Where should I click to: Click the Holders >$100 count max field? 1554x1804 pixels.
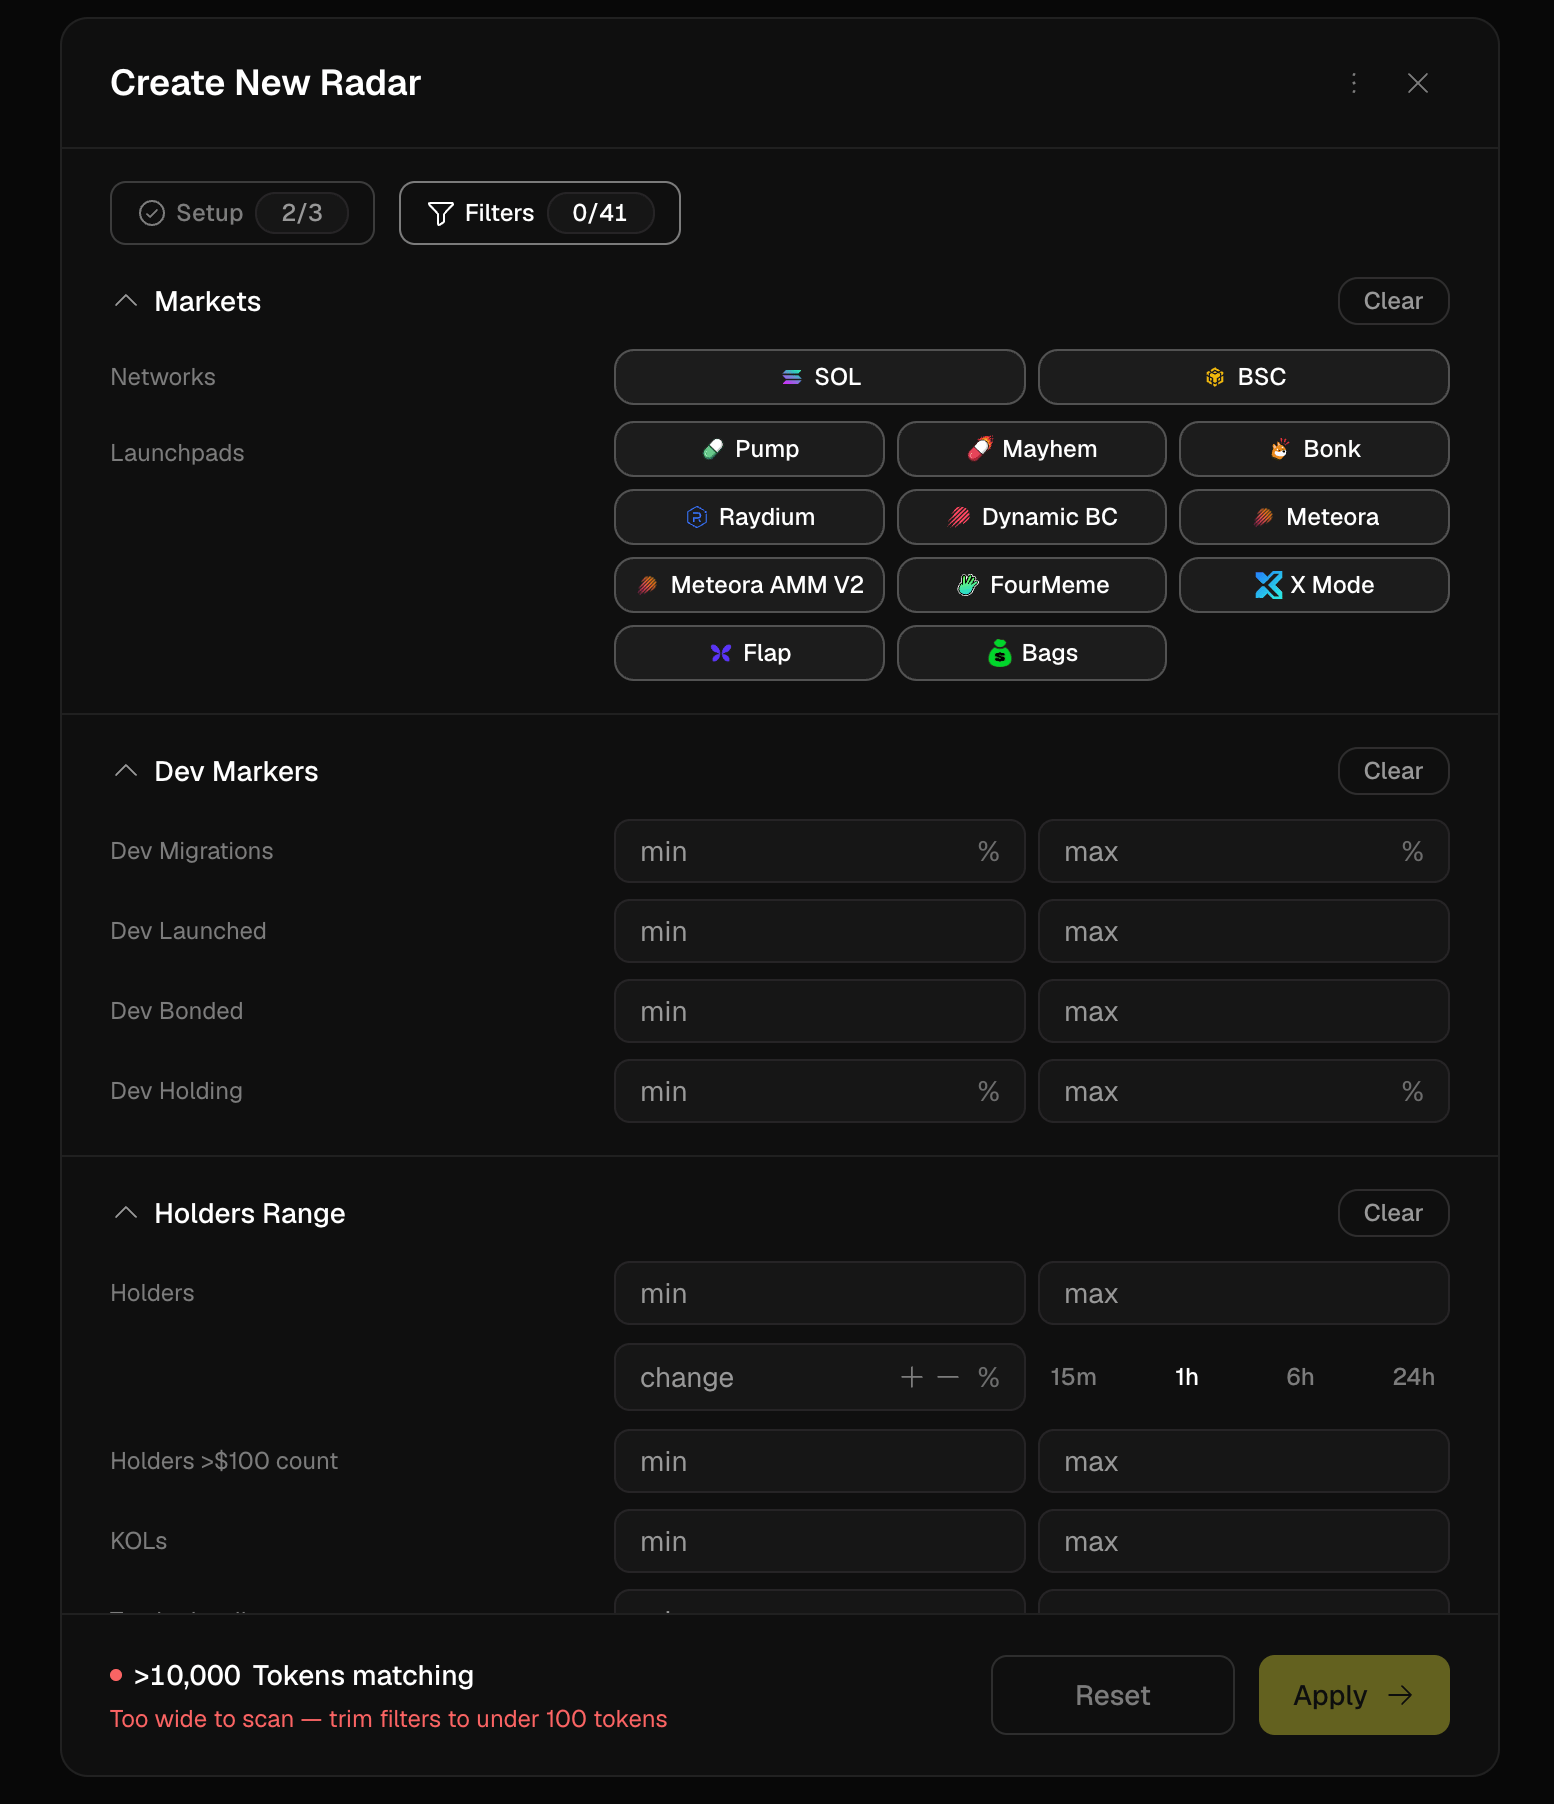(1244, 1461)
